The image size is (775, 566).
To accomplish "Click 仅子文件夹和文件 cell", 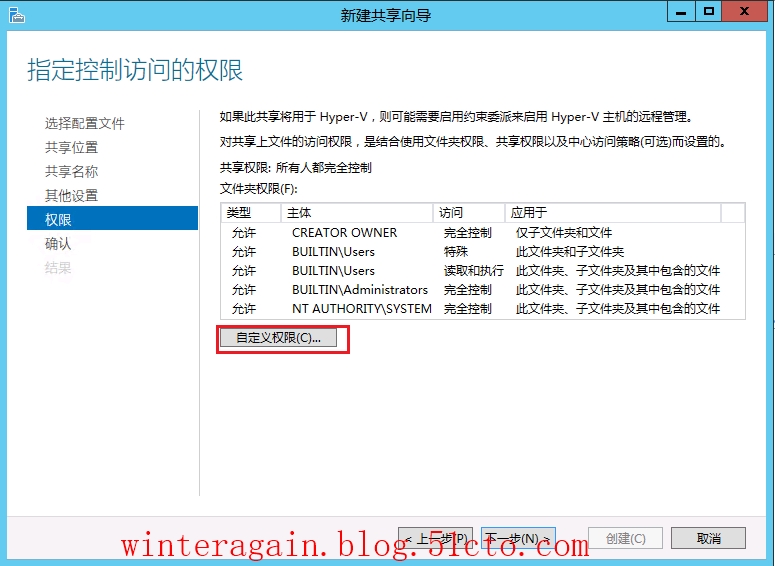I will pyautogui.click(x=564, y=233).
